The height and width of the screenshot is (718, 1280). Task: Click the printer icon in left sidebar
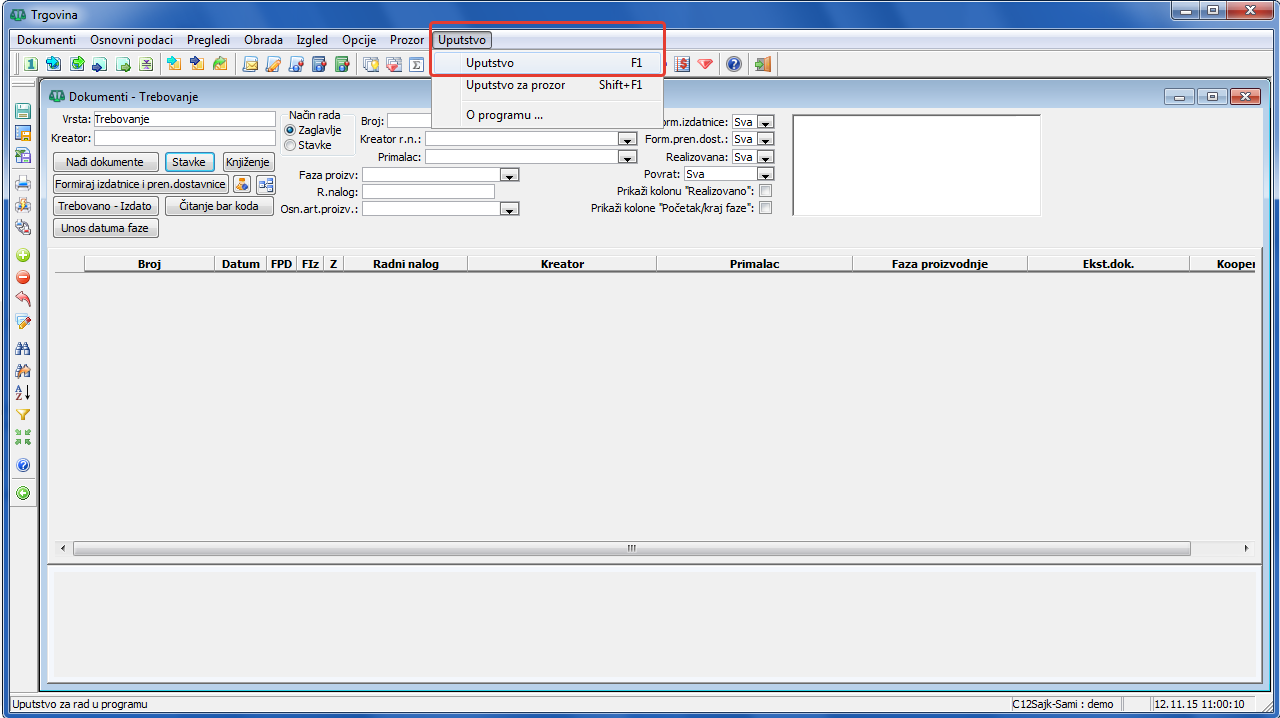[23, 183]
